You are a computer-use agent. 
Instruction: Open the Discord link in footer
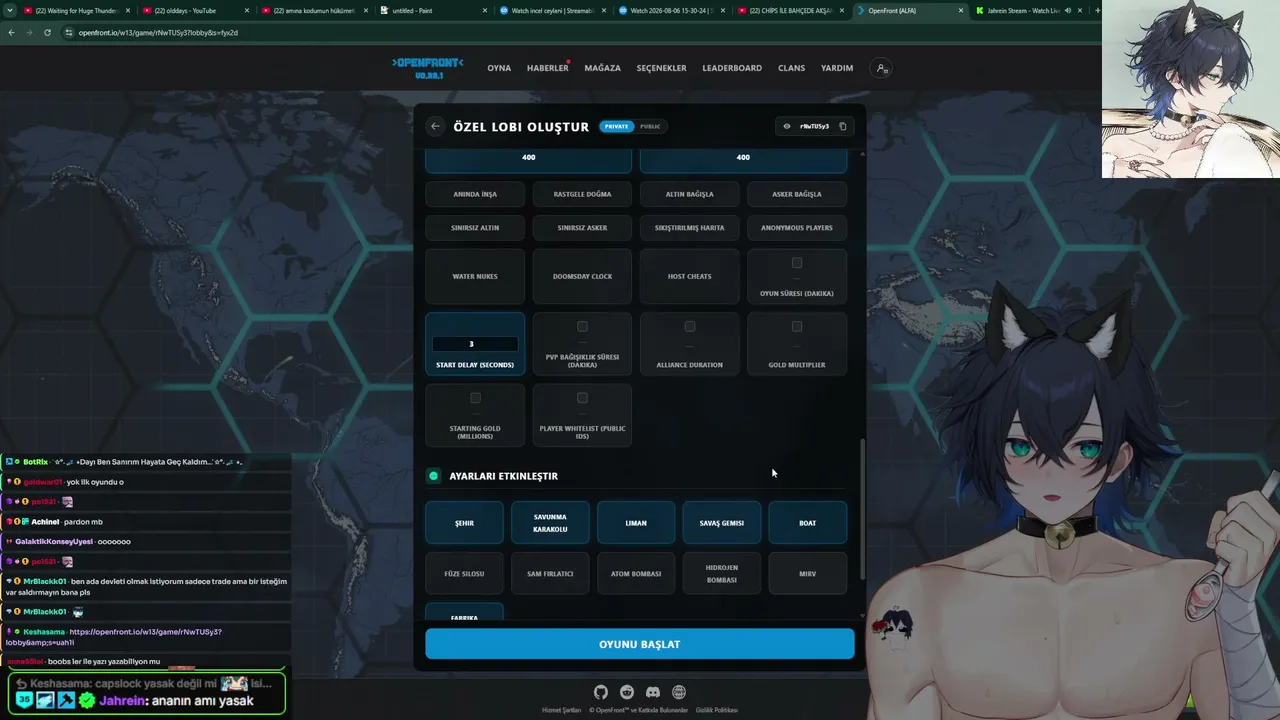pos(653,692)
